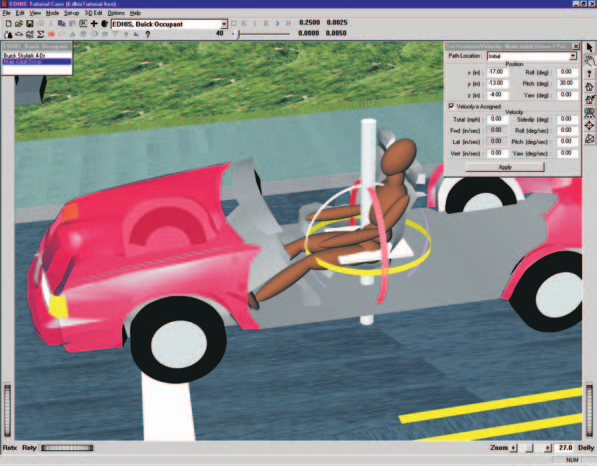
Task: Click the Pitch (deg) position field
Action: [x=567, y=83]
